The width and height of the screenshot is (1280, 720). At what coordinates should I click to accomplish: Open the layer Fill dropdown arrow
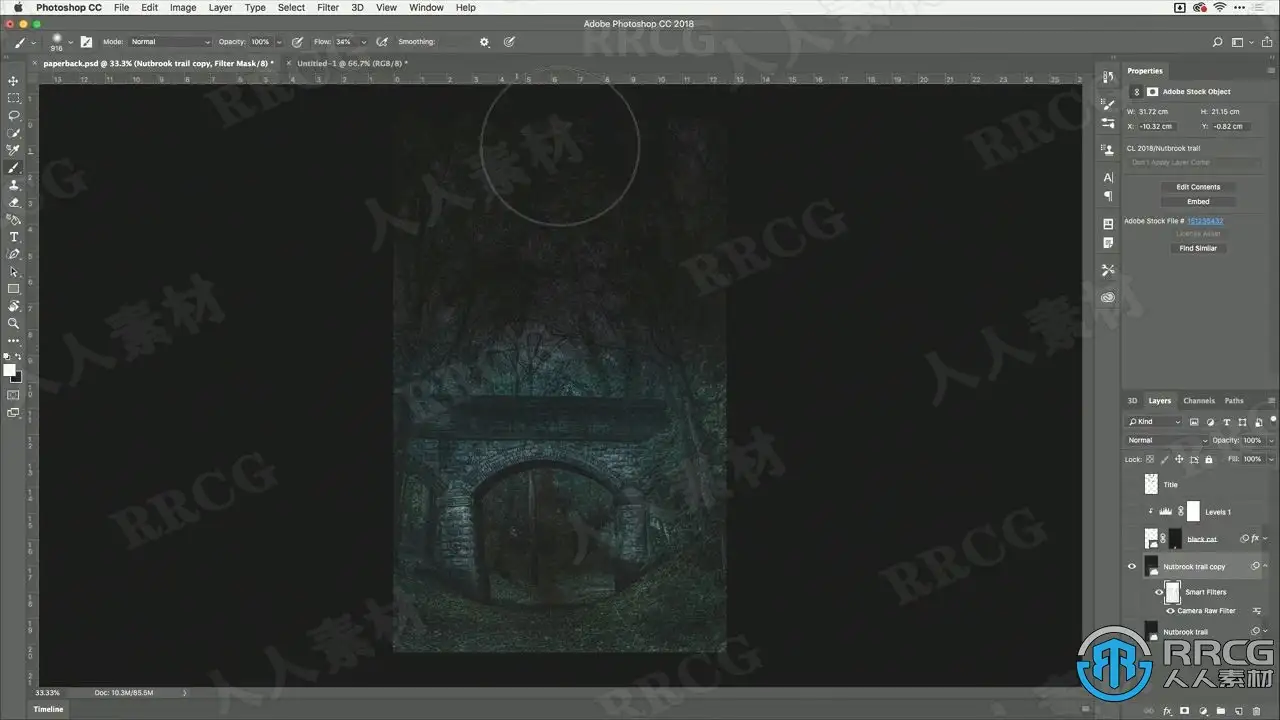(1271, 459)
